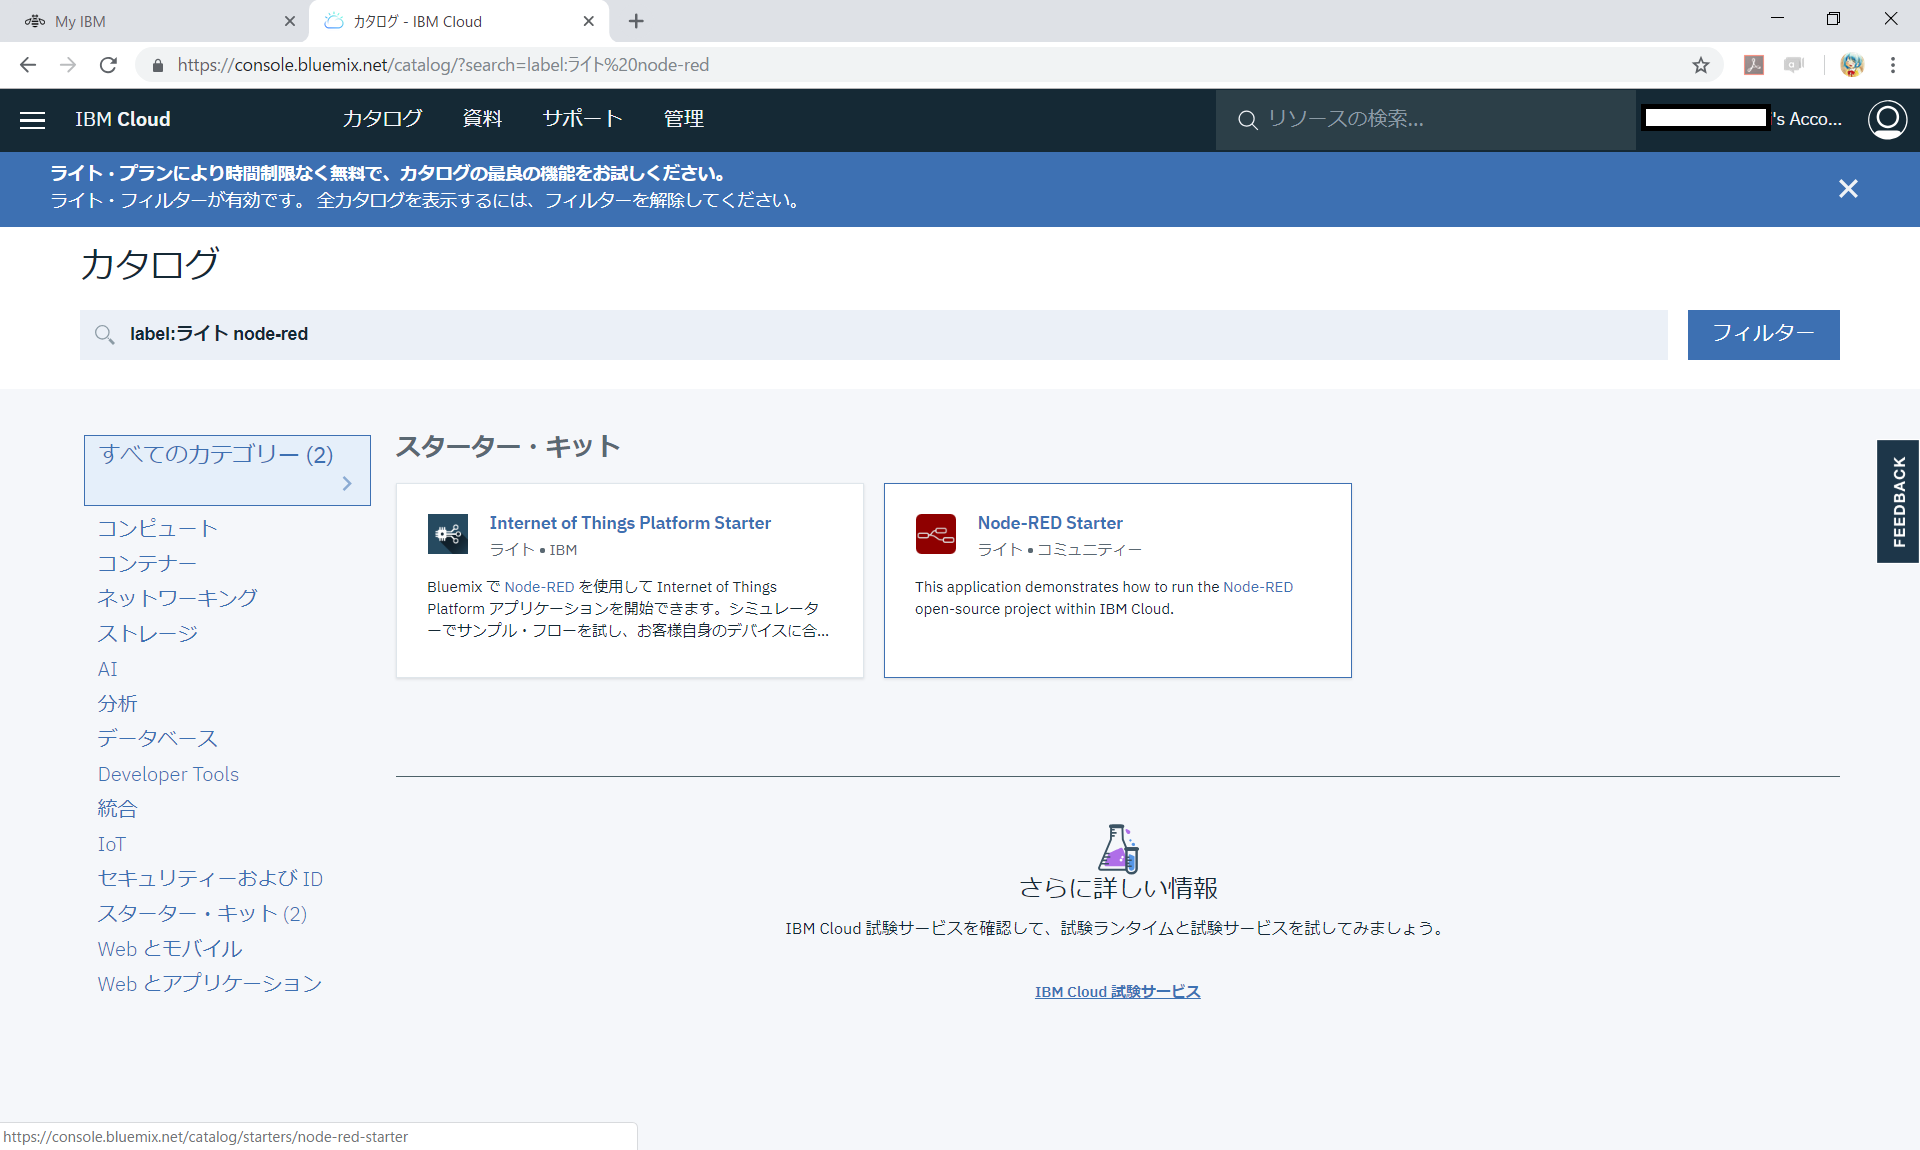The height and width of the screenshot is (1150, 1920).
Task: Click the PDF extension icon in browser toolbar
Action: pos(1753,65)
